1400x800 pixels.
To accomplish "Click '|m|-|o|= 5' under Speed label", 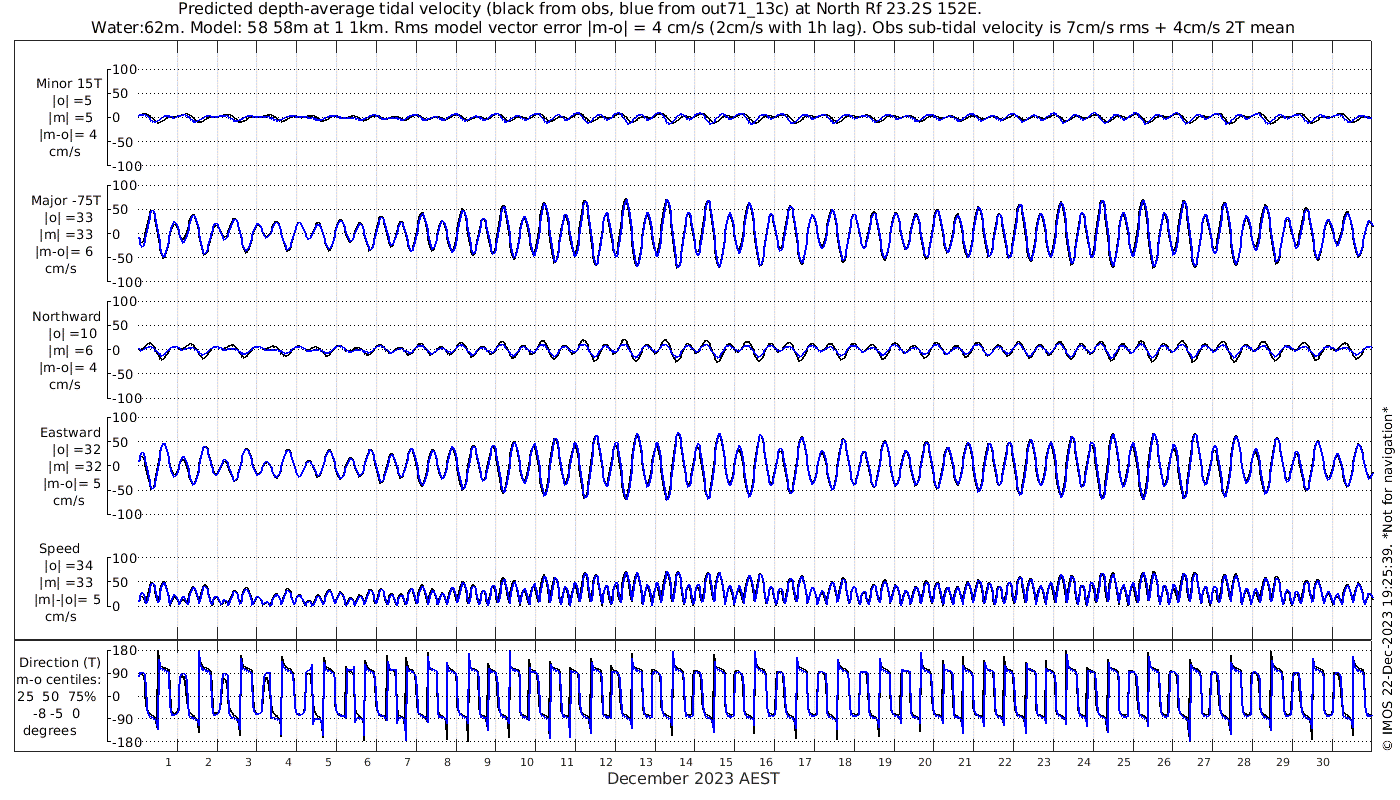I will click(69, 600).
